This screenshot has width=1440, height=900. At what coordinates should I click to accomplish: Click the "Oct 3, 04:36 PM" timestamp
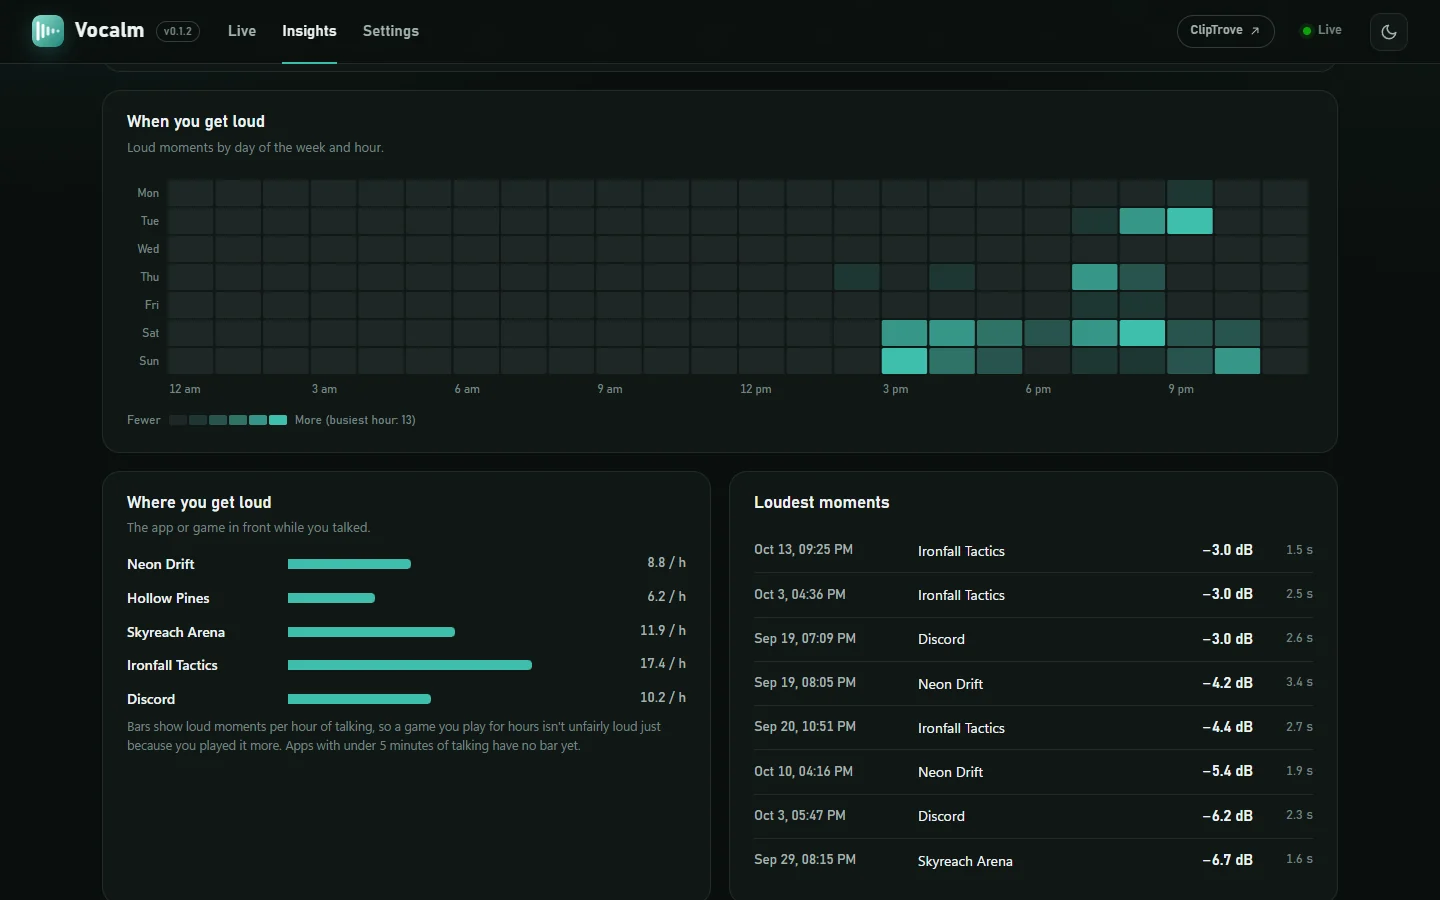click(x=800, y=594)
